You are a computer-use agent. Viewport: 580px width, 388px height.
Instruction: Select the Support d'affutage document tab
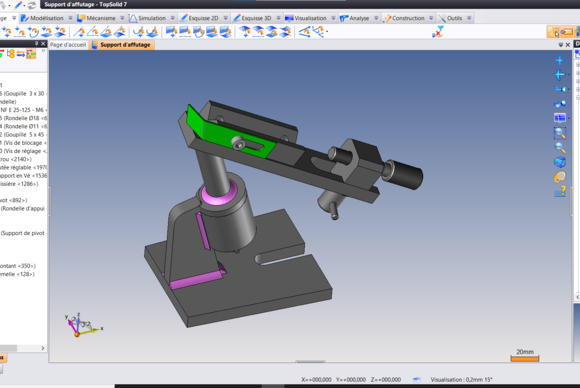click(x=122, y=45)
